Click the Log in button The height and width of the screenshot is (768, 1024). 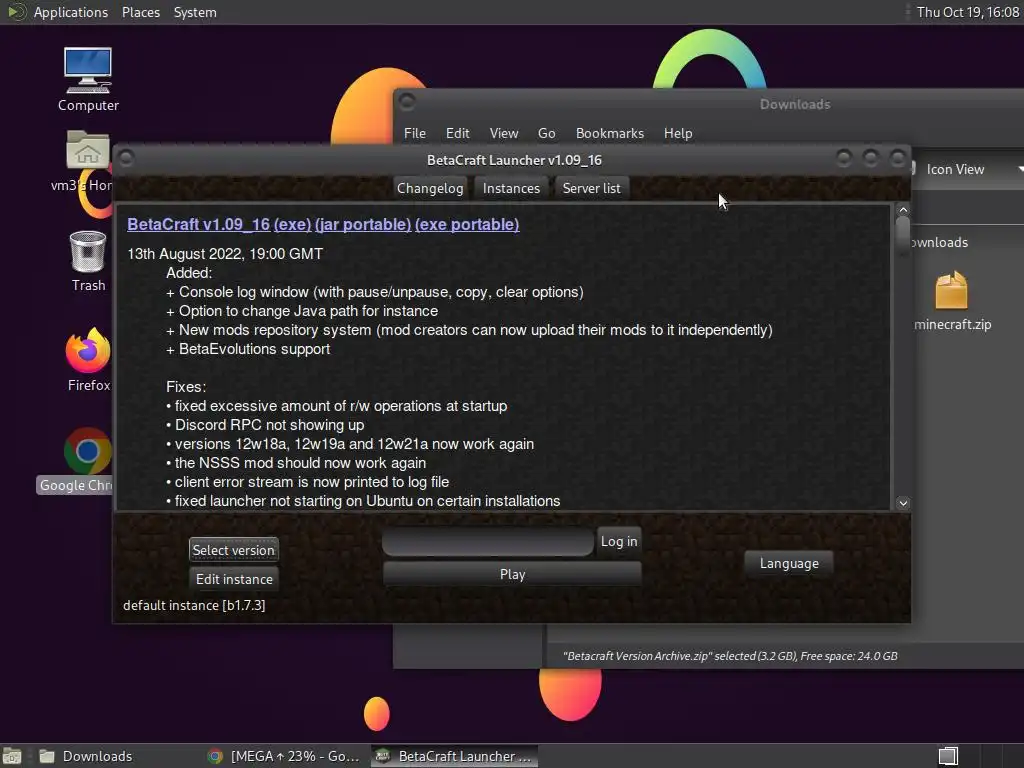(619, 541)
